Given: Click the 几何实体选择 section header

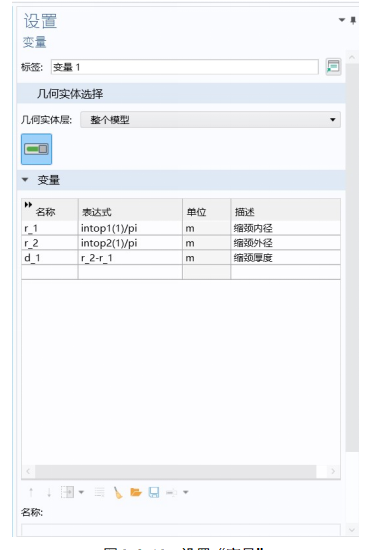Looking at the screenshot, I should (181, 94).
